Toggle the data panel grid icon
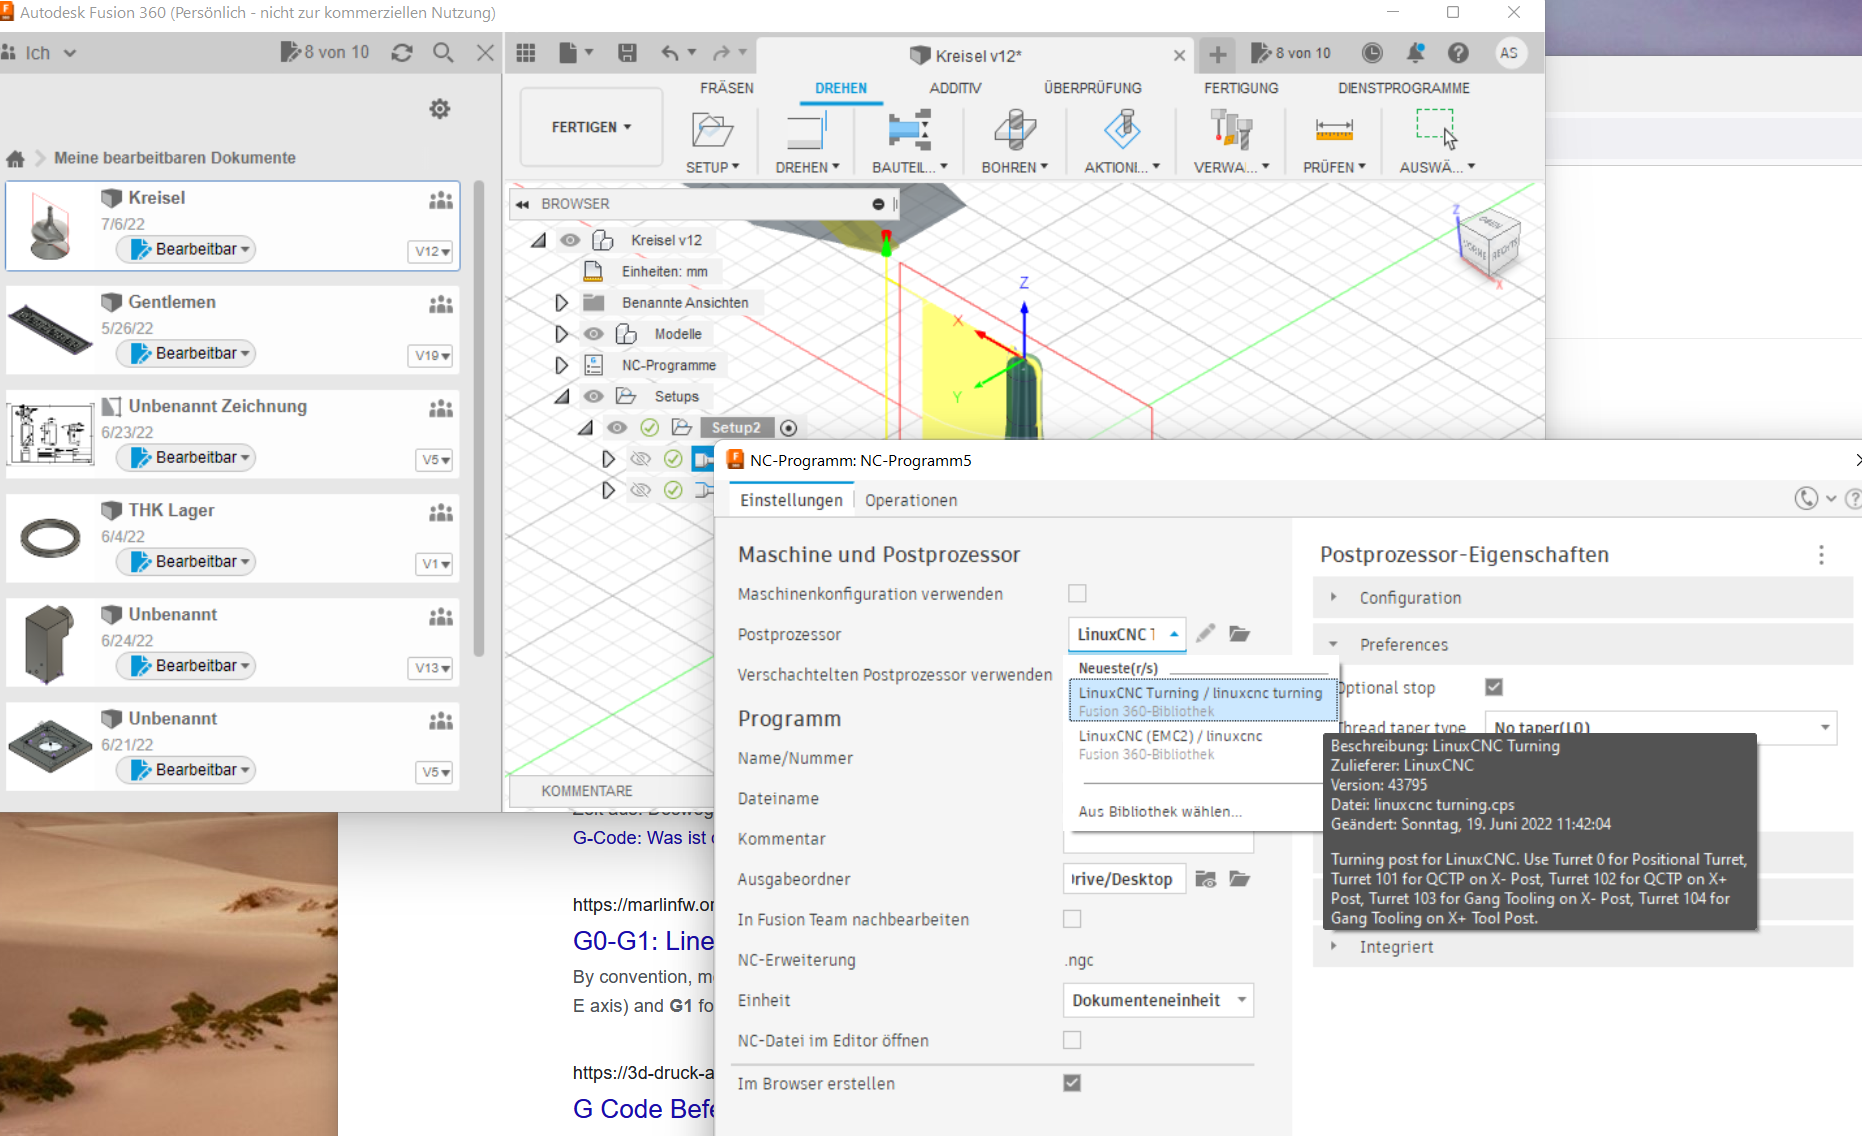 coord(526,53)
